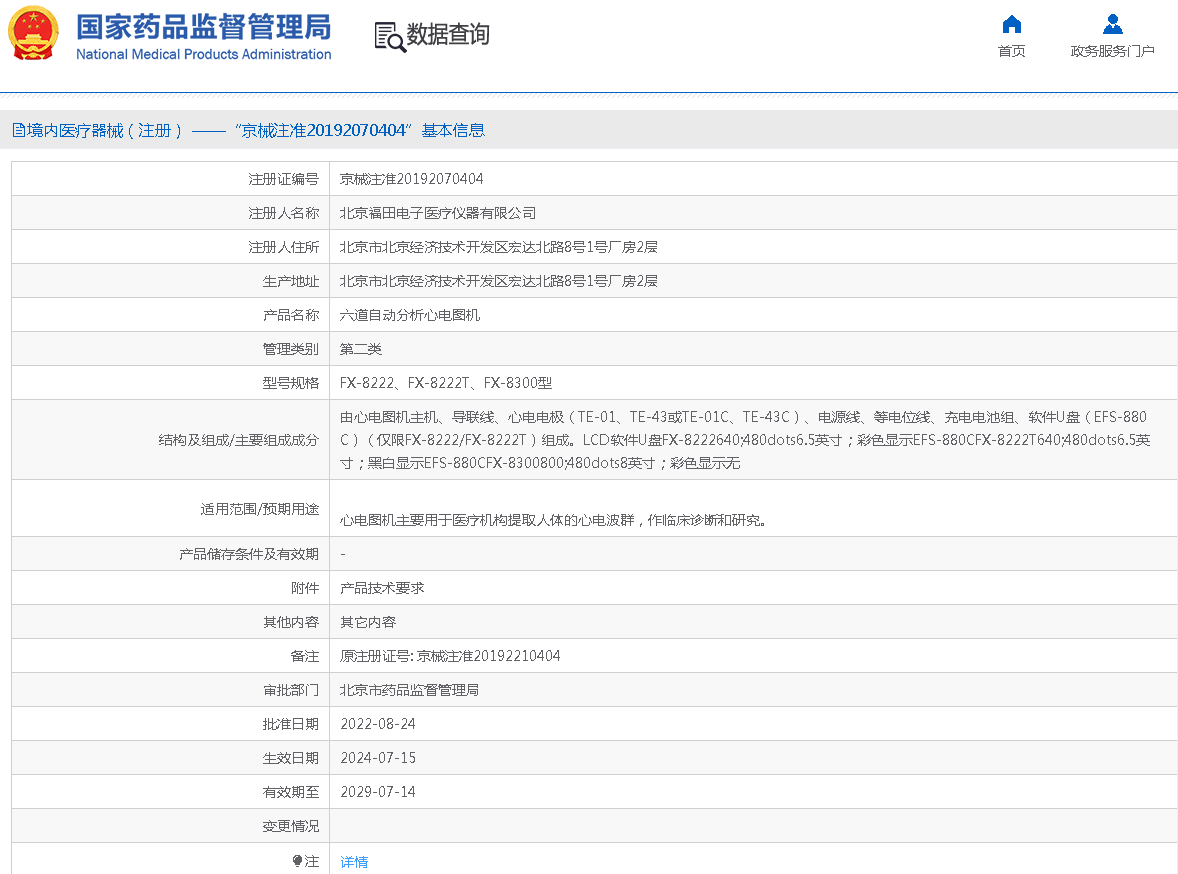Screen dimensions: 1178x874
Task: Click the 生效日期 row label
Action: click(x=291, y=758)
